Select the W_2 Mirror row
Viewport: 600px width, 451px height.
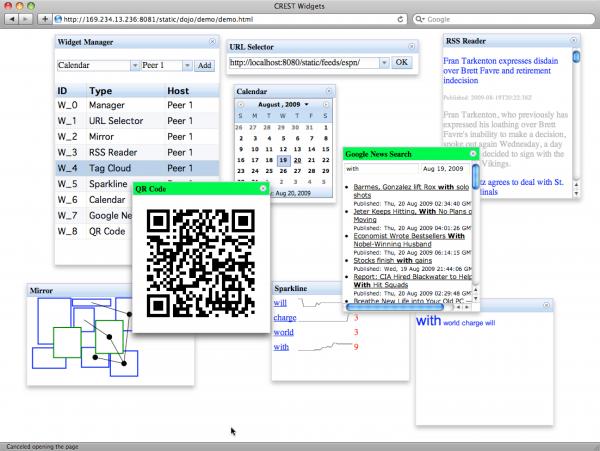click(137, 137)
